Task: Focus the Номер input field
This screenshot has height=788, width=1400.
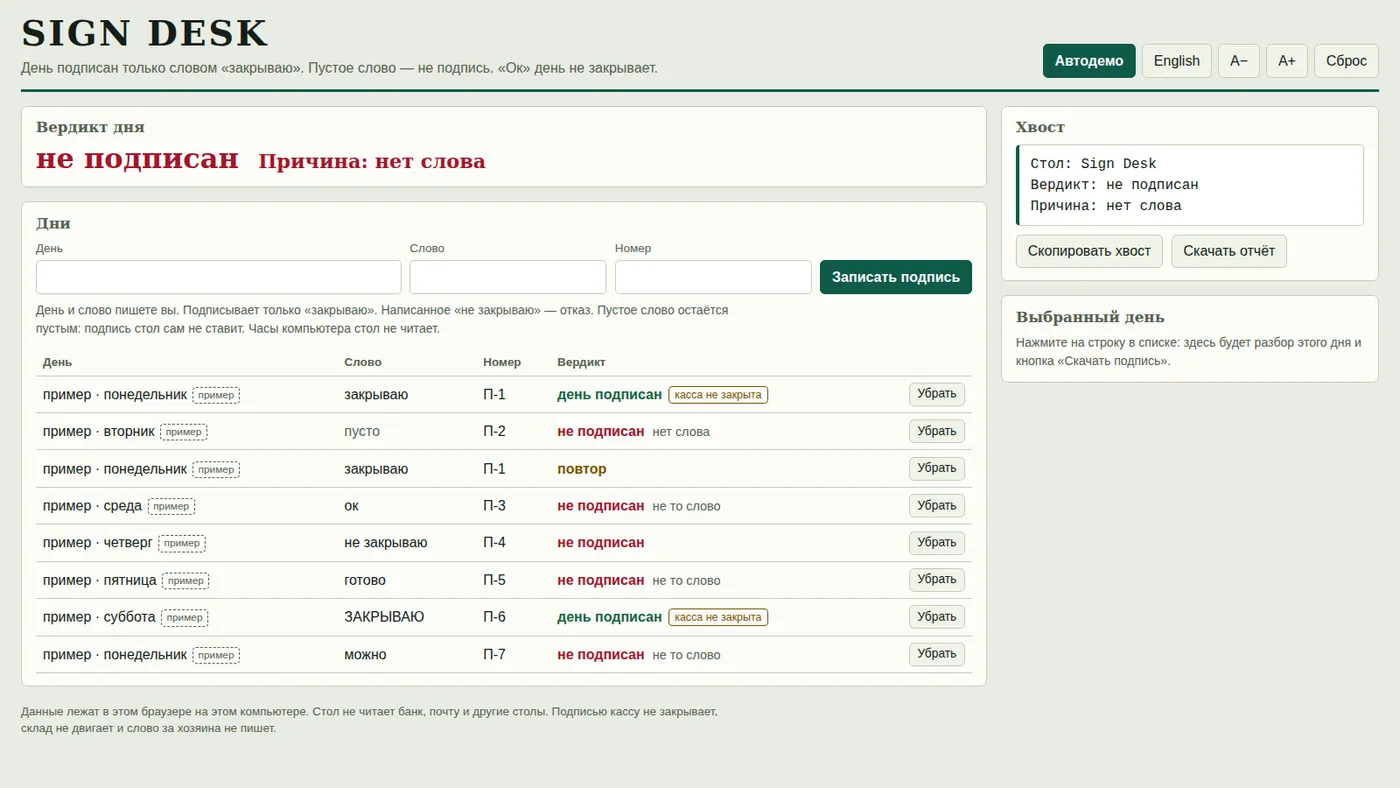Action: (x=713, y=277)
